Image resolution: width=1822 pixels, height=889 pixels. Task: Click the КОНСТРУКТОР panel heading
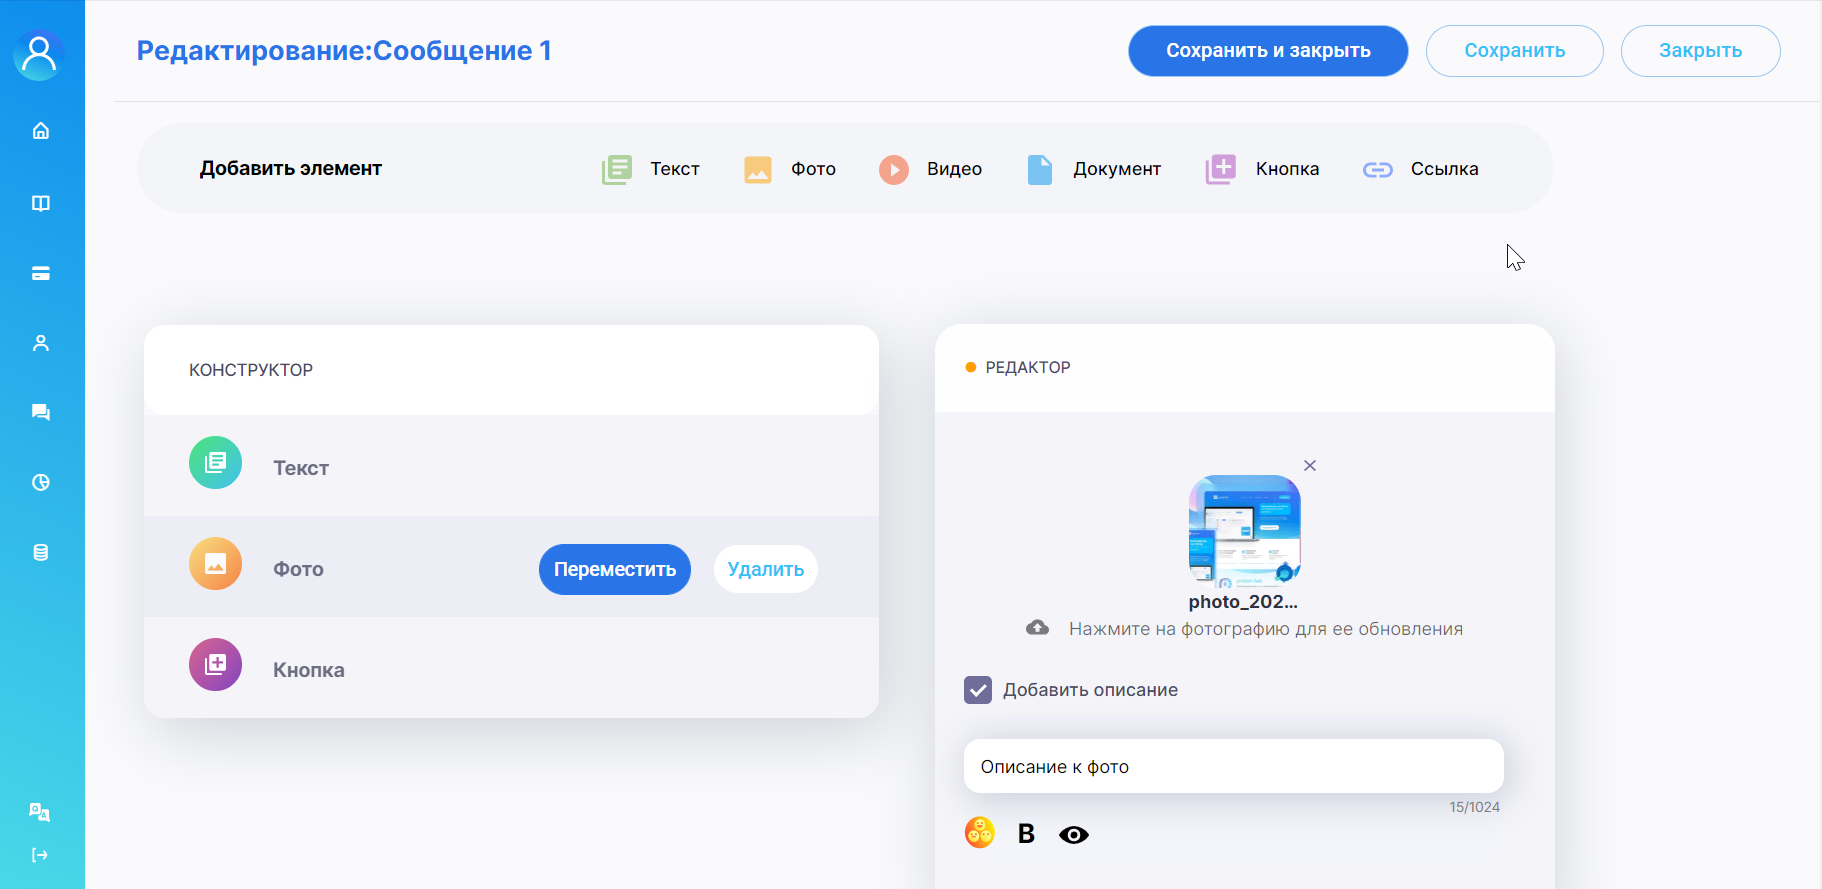click(251, 370)
